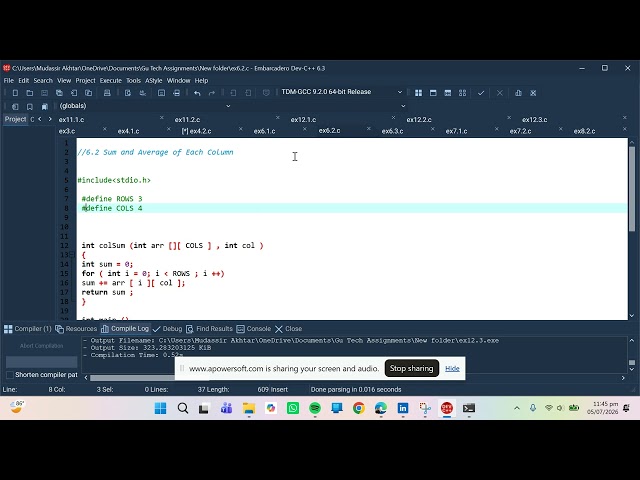
Task: Open the members dropdown right of (globals)
Action: 403,106
